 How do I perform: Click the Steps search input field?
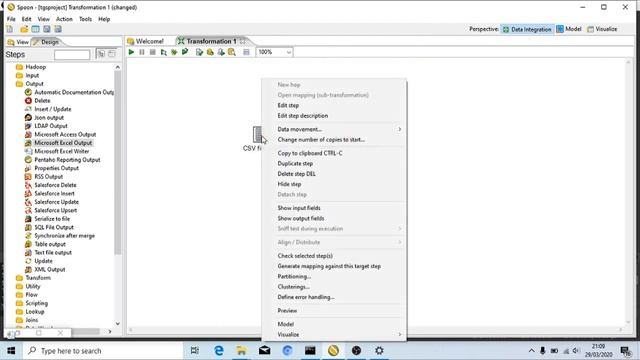(72, 55)
